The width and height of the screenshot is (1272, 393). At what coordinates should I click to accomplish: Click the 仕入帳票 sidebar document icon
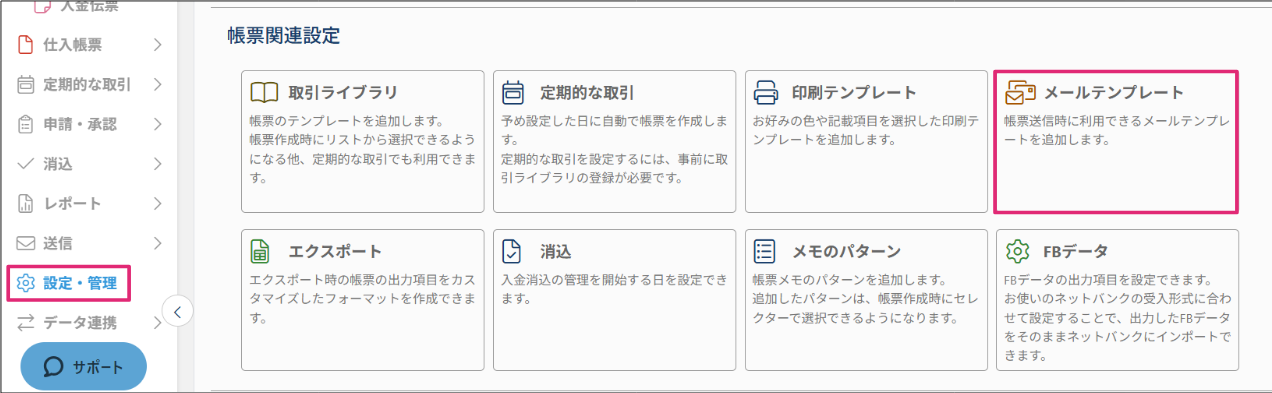click(26, 44)
